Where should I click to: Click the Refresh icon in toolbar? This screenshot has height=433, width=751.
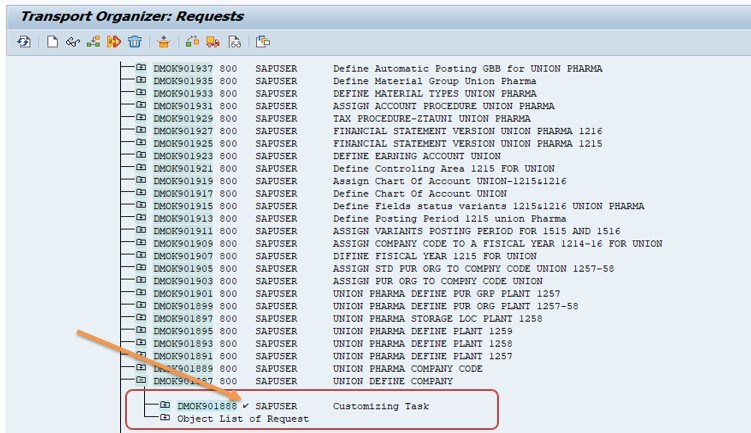click(x=24, y=42)
